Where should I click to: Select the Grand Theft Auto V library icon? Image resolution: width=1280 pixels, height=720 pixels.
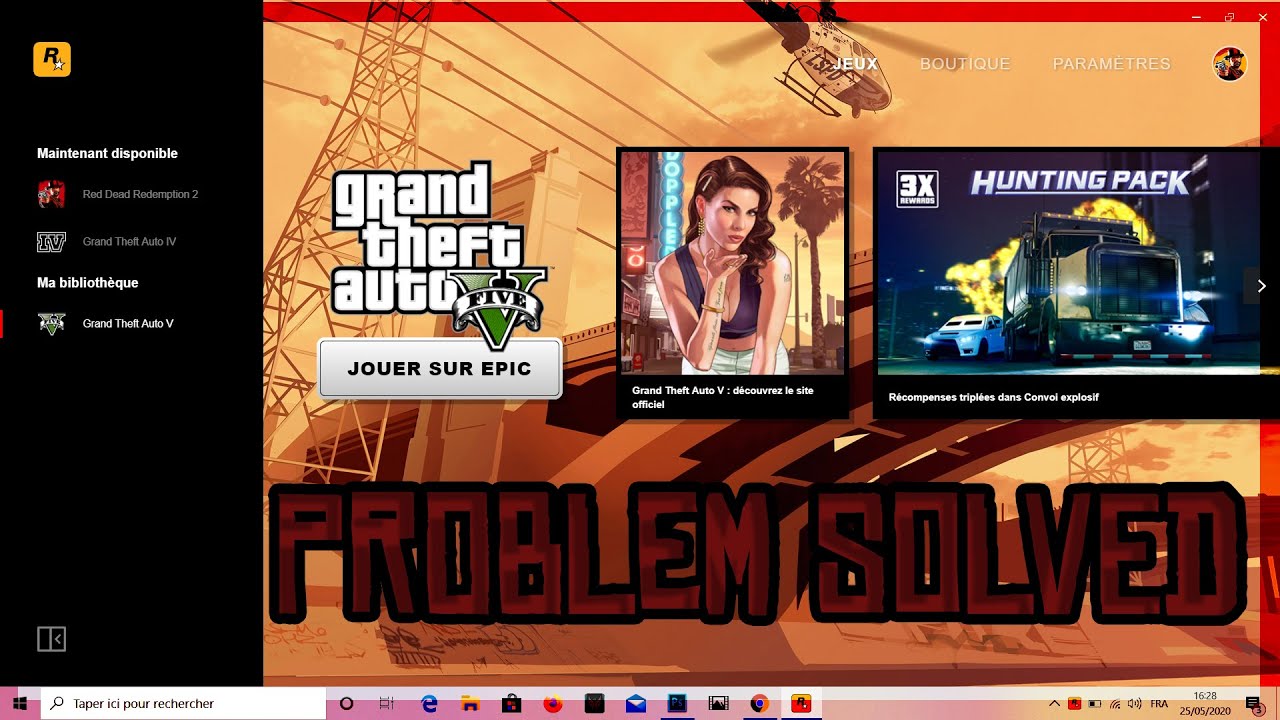tap(51, 323)
